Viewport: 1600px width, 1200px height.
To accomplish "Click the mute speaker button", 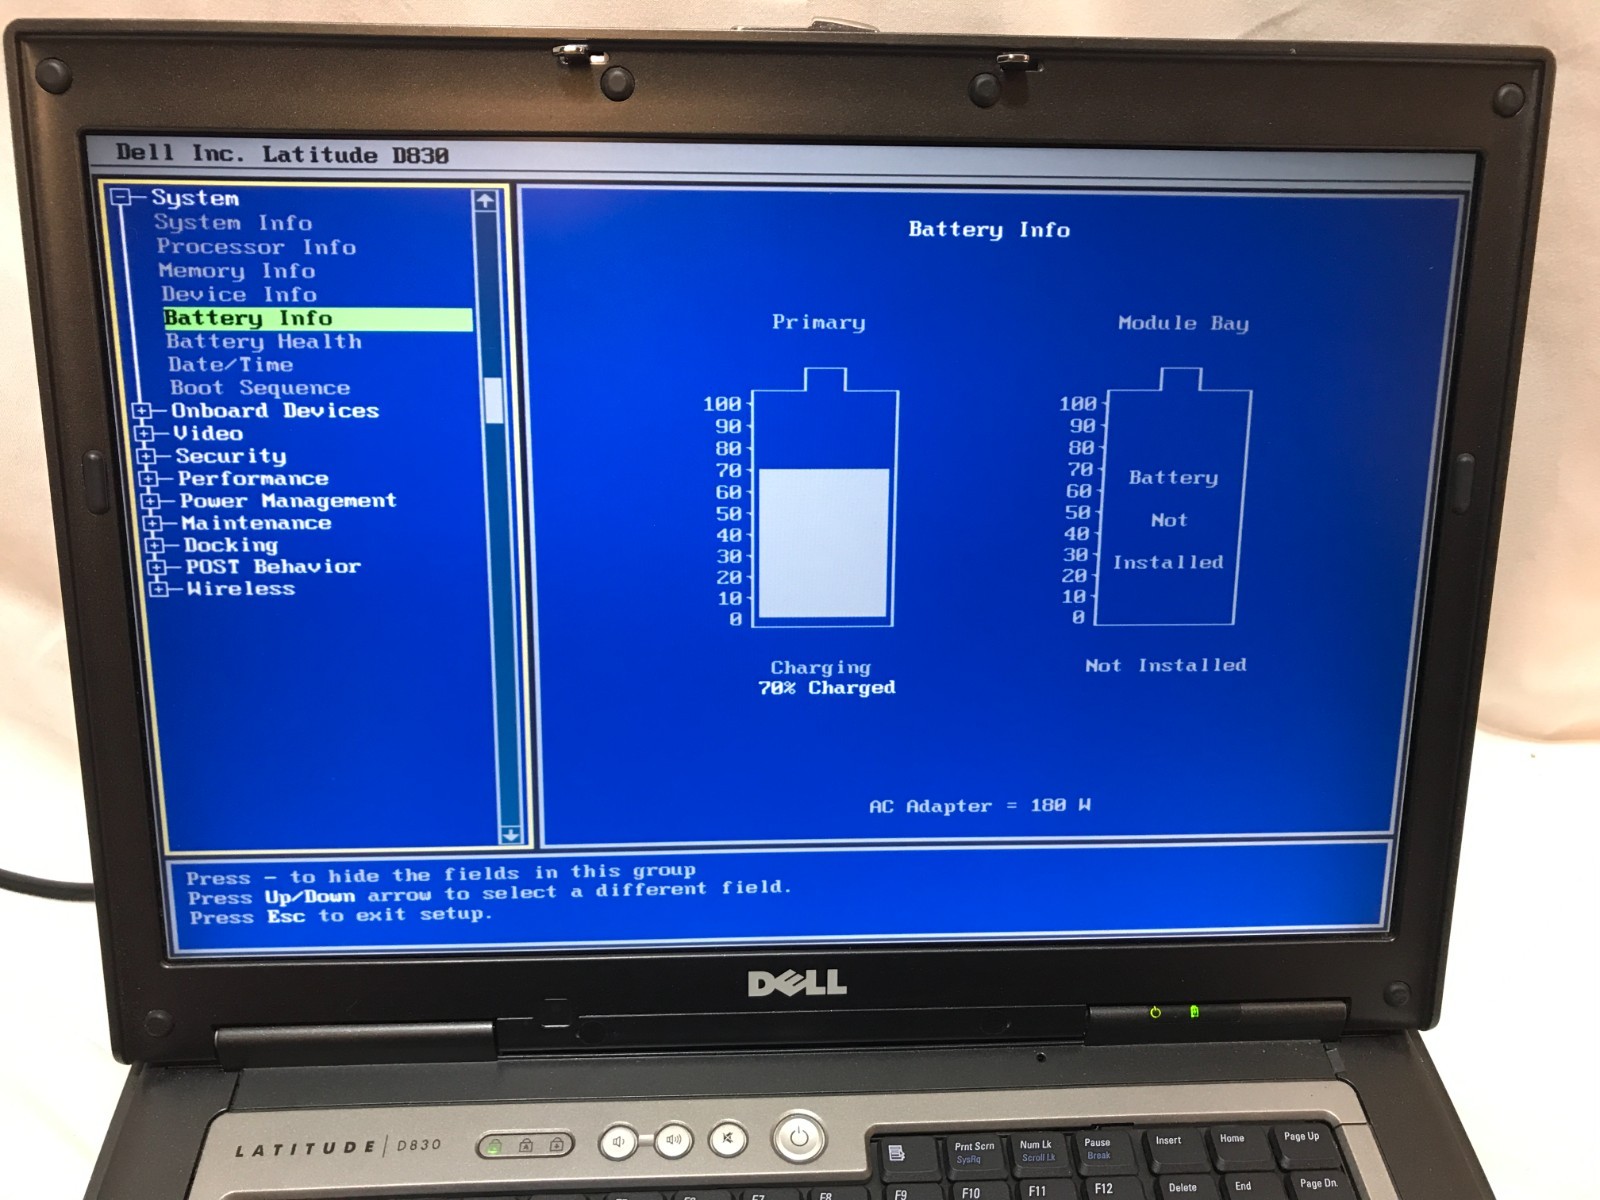I will (x=728, y=1138).
